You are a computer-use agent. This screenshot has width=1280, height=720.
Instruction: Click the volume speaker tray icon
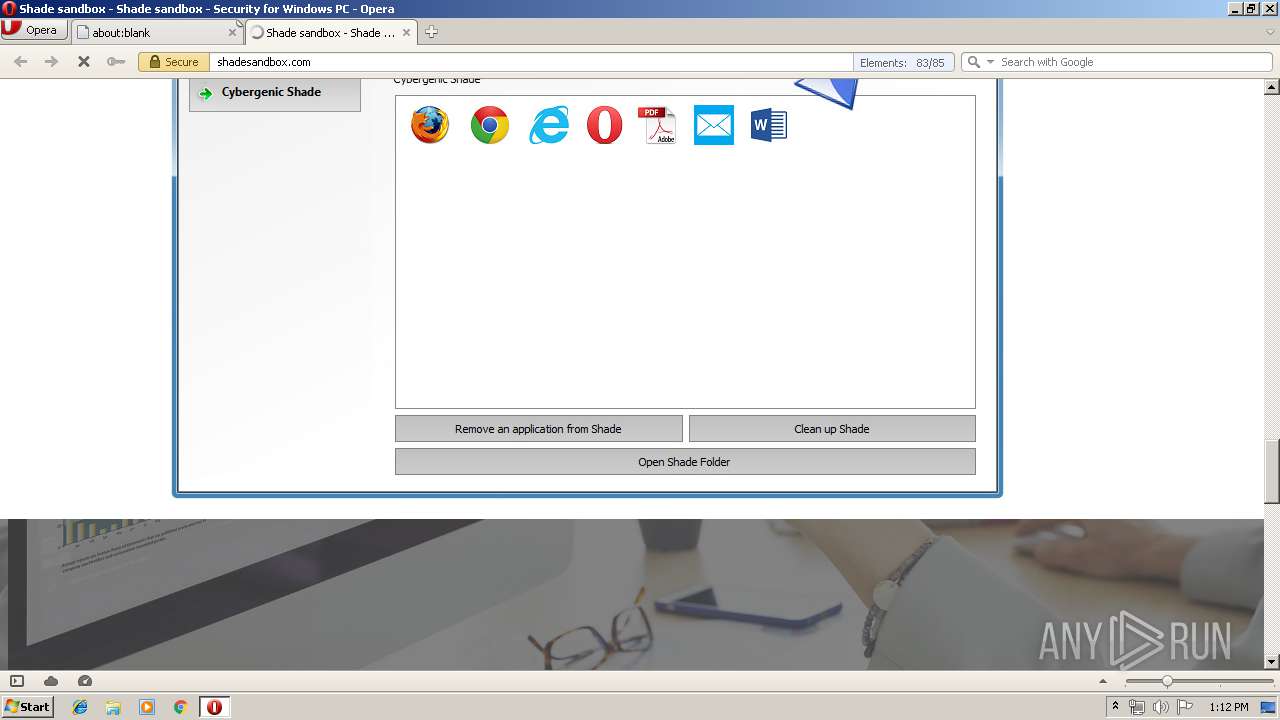(1160, 707)
